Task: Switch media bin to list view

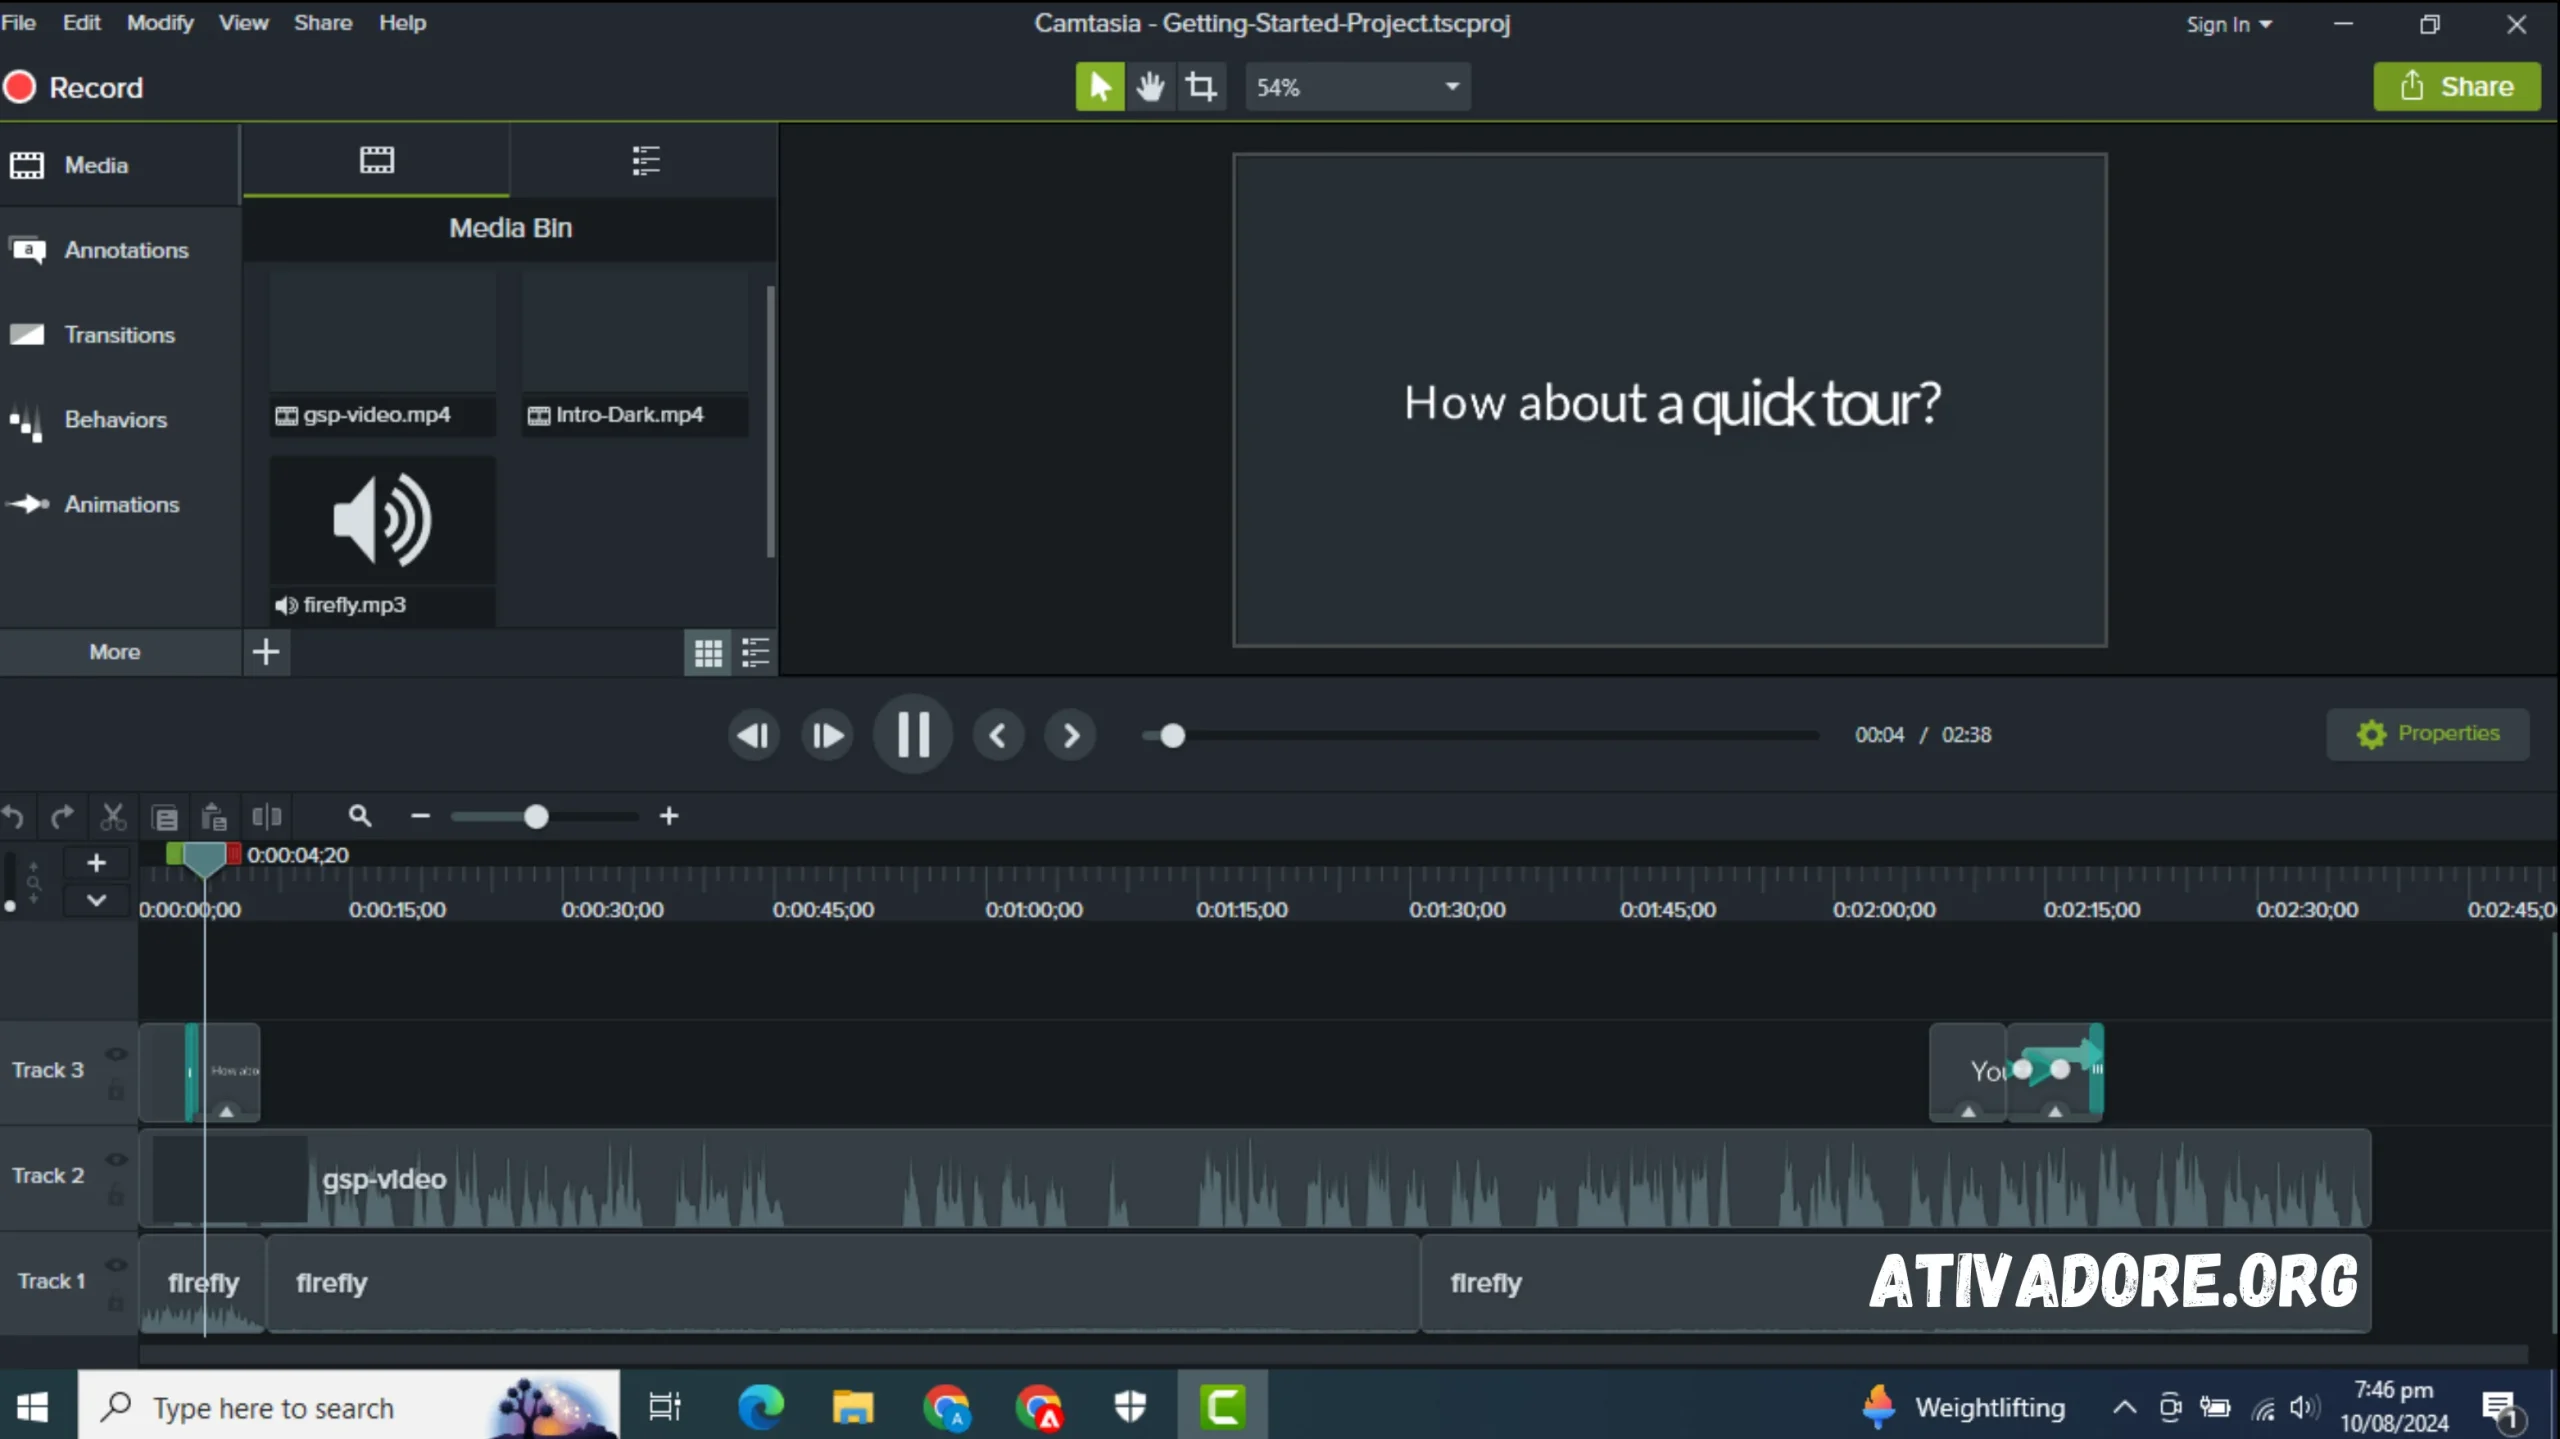Action: (x=755, y=653)
